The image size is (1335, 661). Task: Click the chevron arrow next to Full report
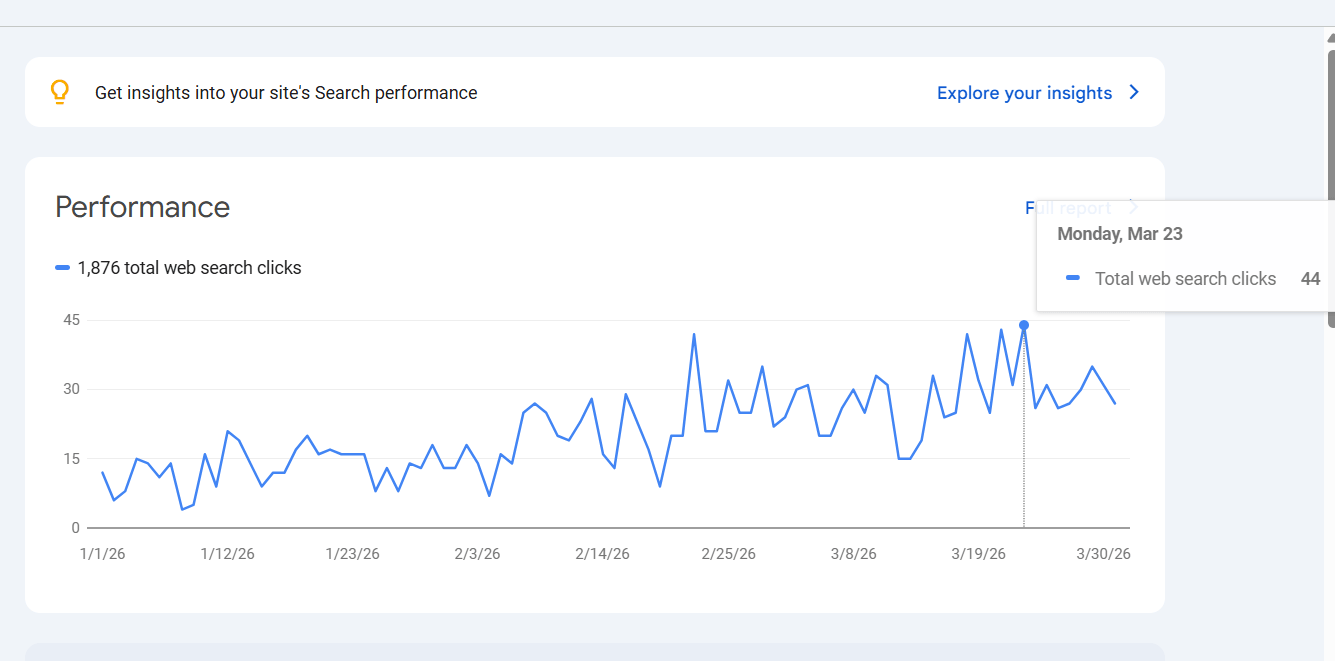[x=1133, y=207]
